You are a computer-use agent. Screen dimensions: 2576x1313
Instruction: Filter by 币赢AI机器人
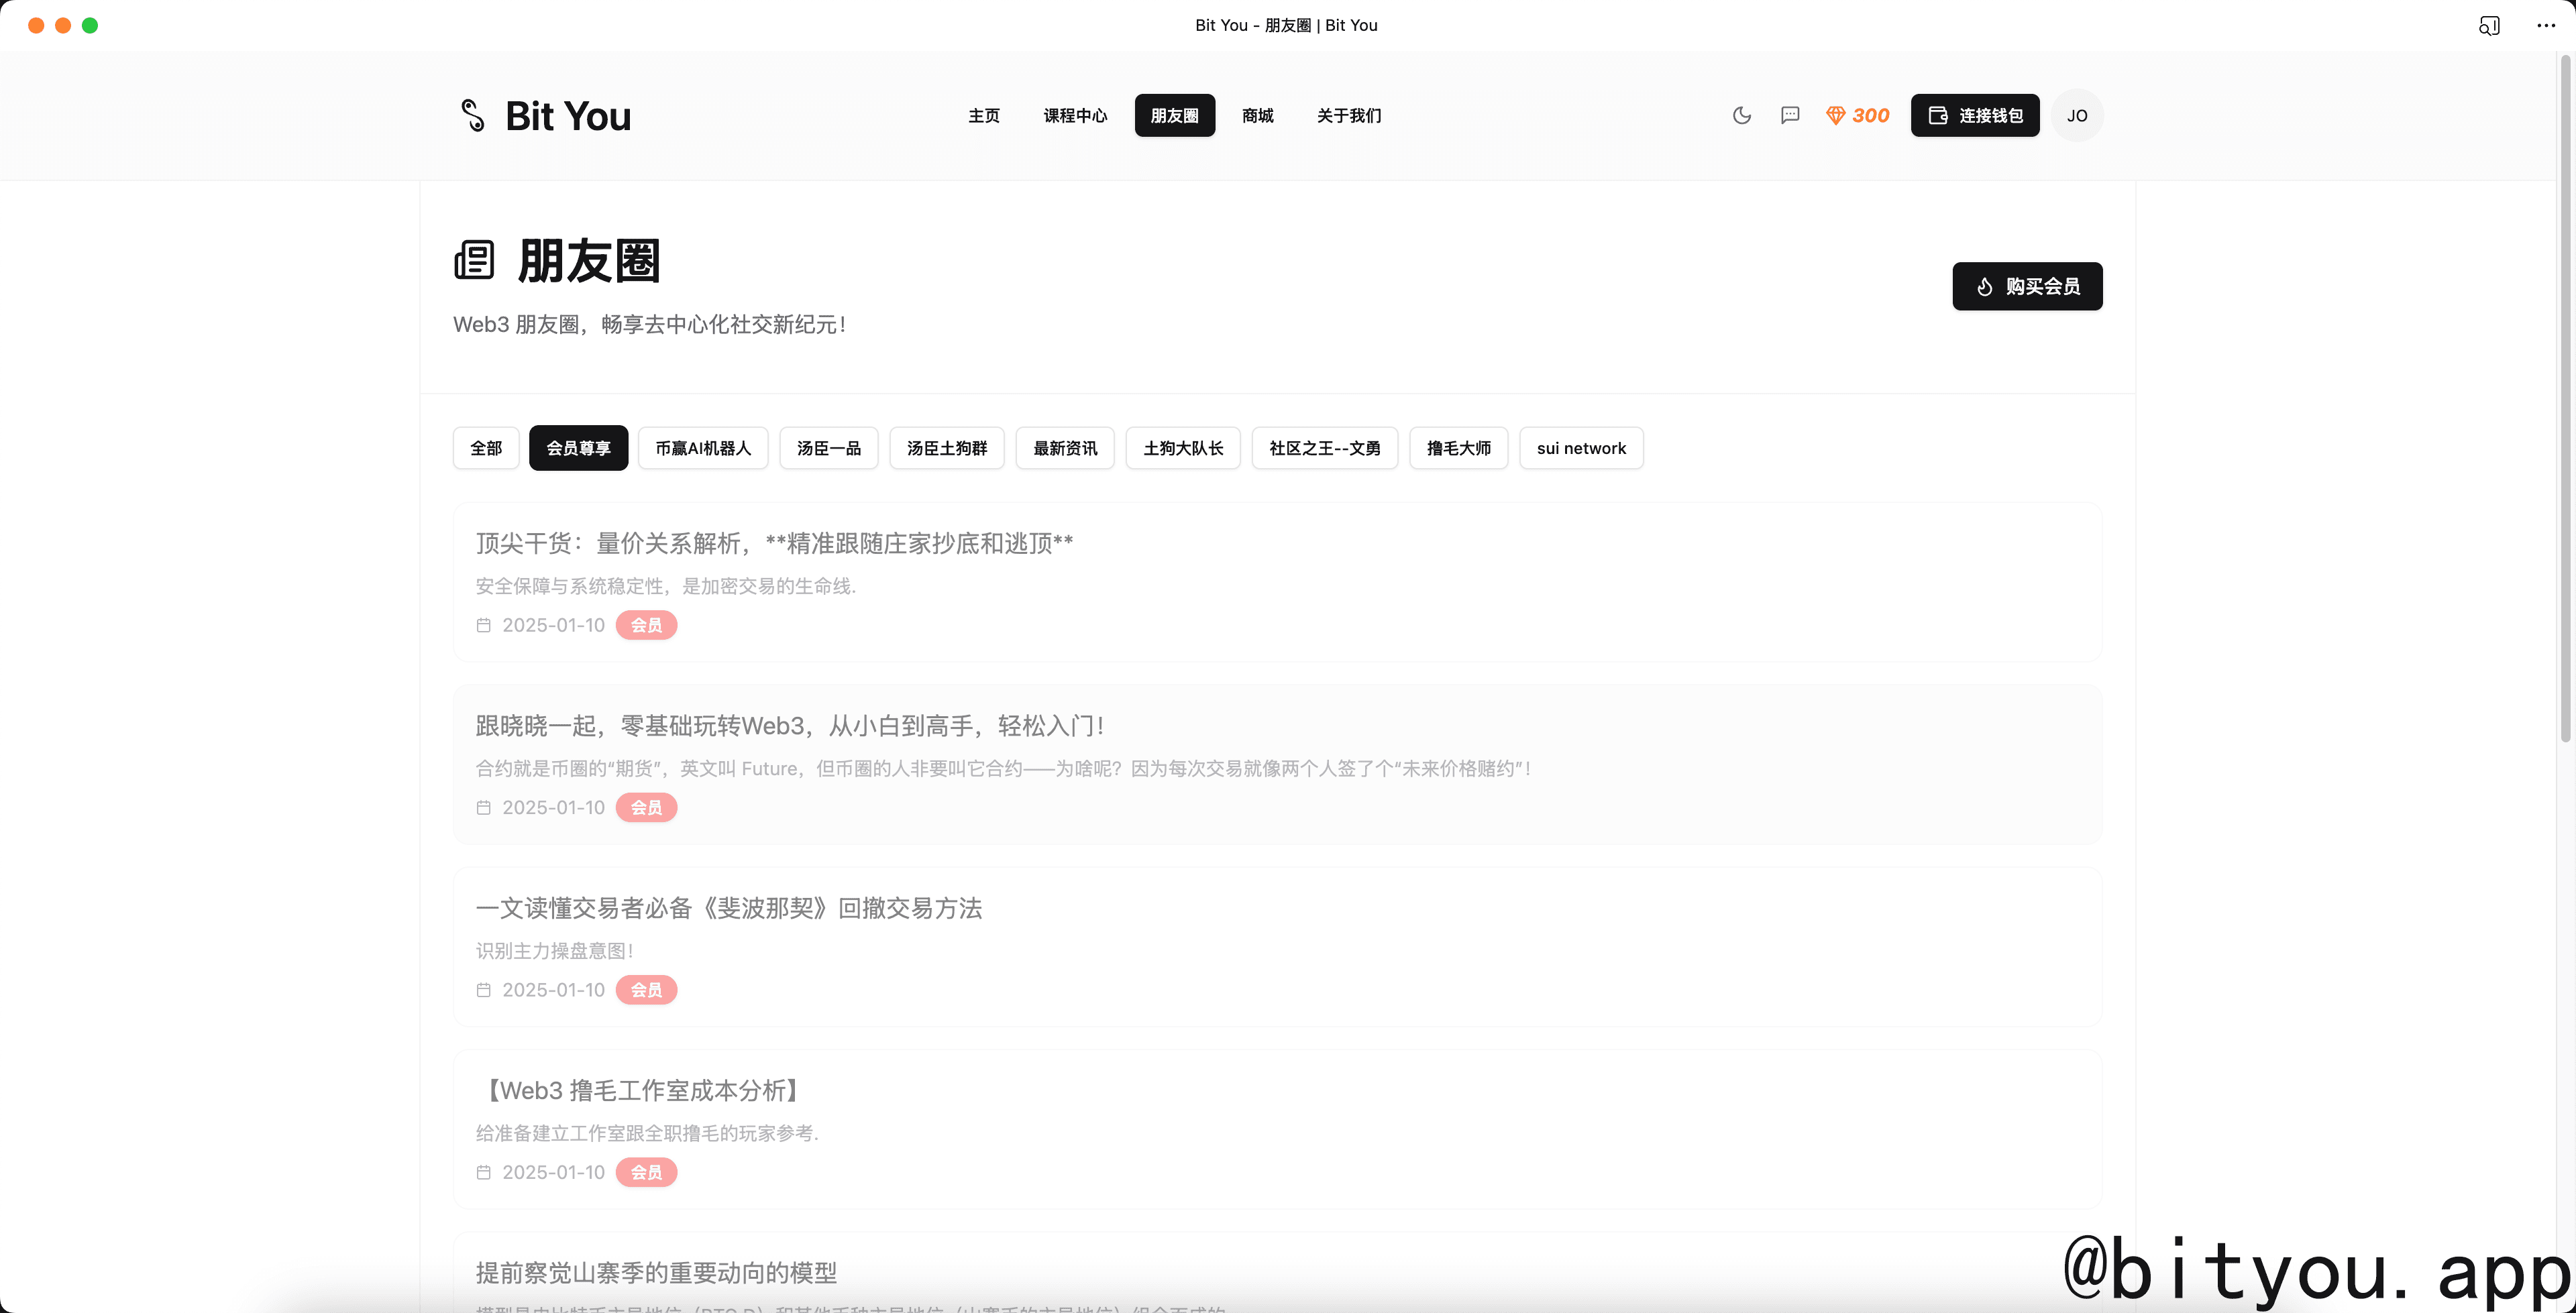click(x=703, y=448)
